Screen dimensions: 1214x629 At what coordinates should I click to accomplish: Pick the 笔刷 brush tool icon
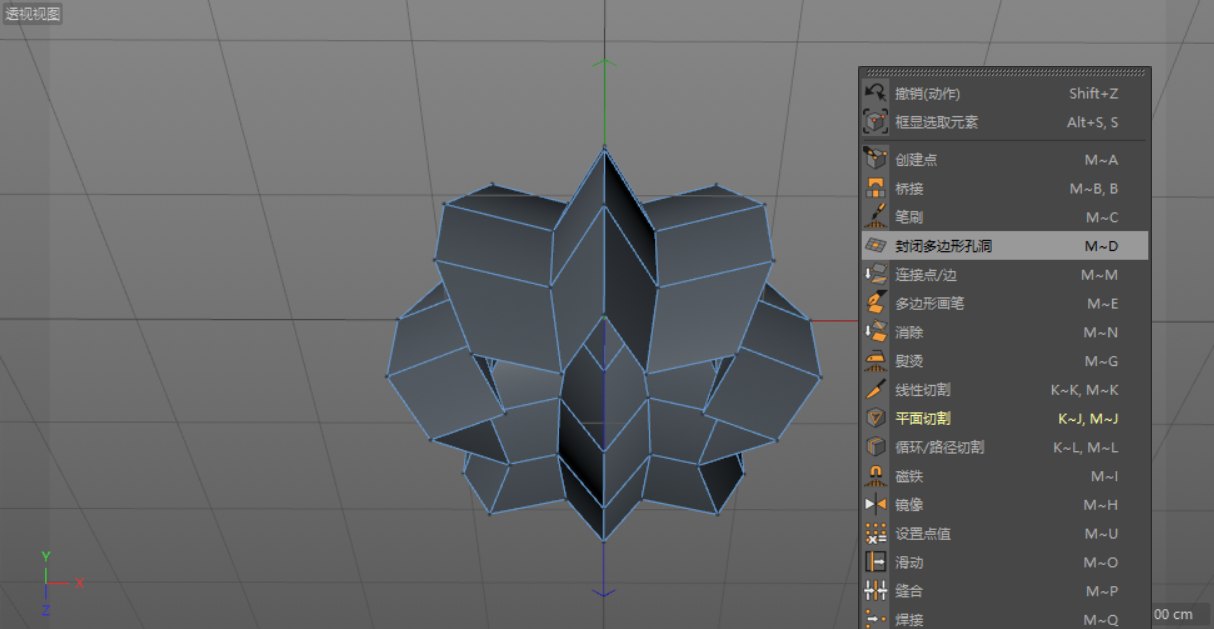875,216
